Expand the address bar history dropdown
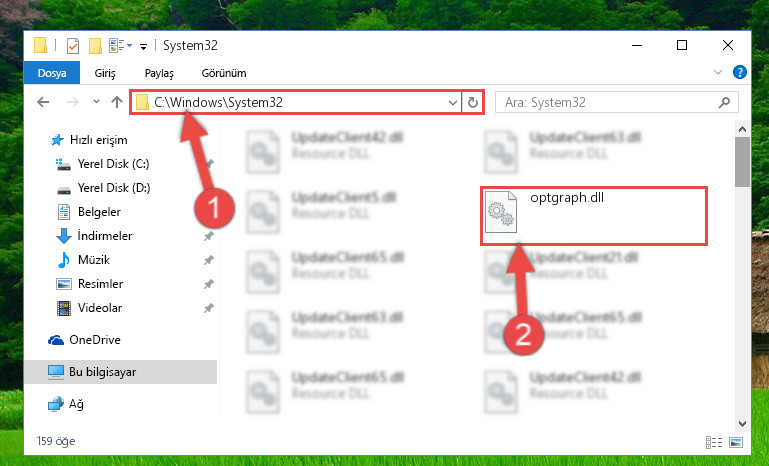The image size is (769, 466). tap(452, 103)
